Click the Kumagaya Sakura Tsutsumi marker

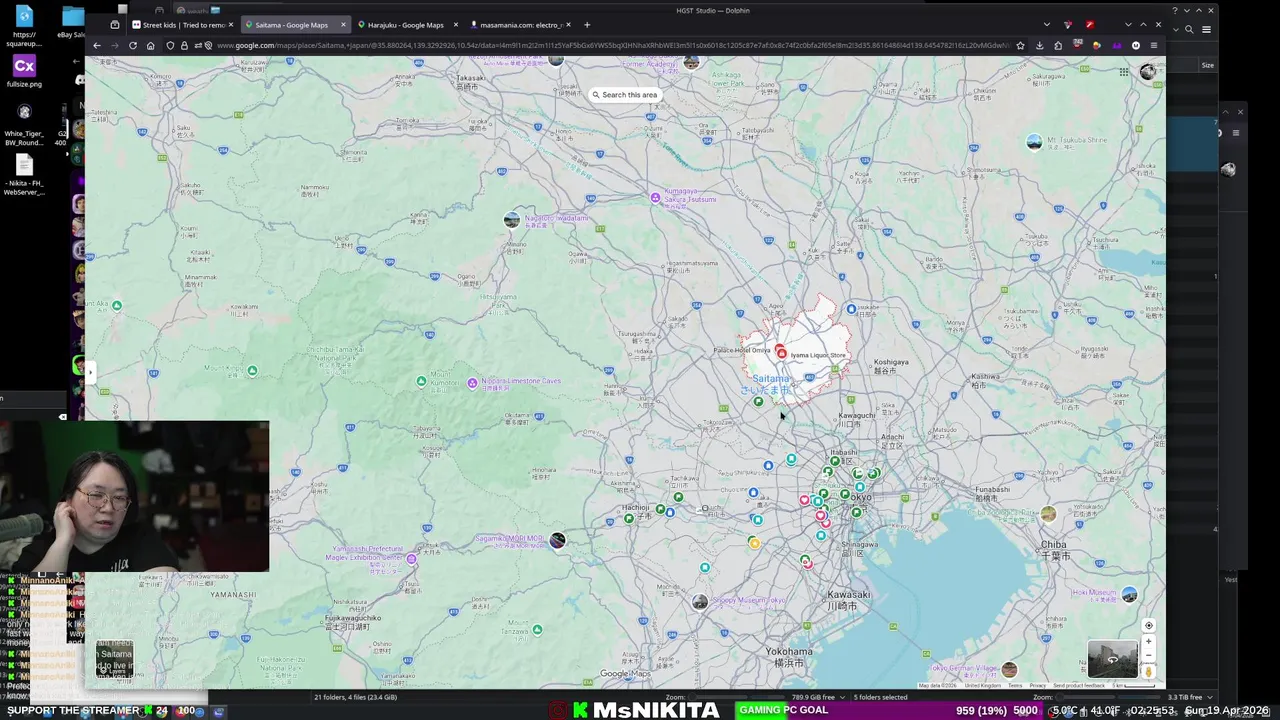coord(655,198)
